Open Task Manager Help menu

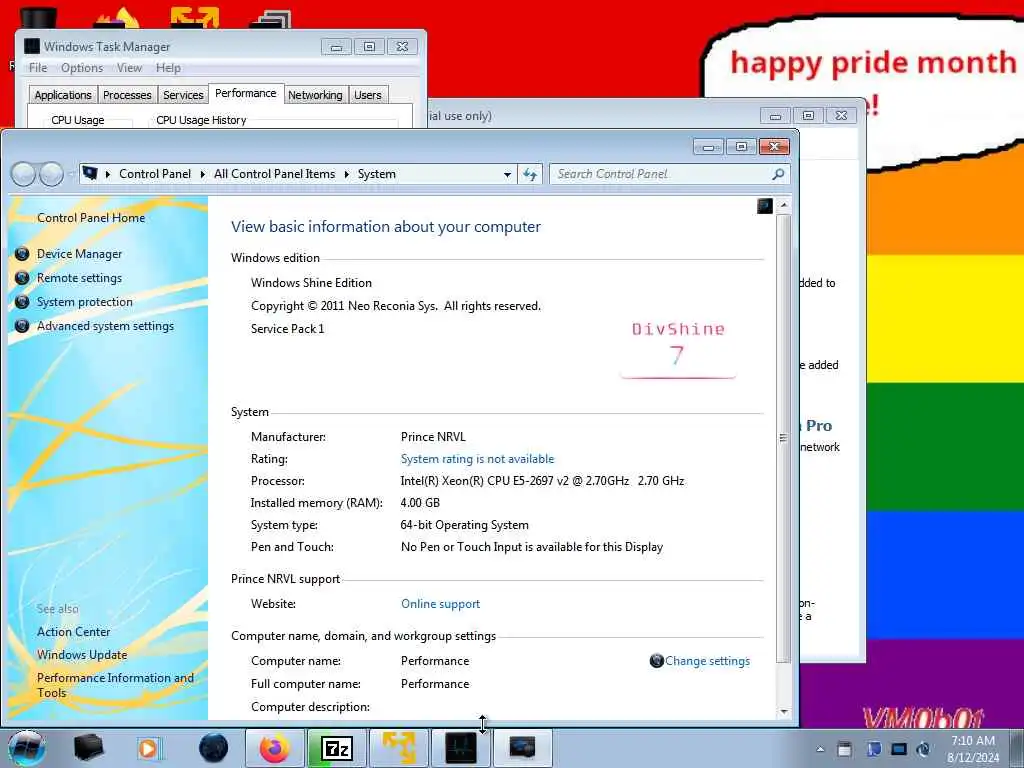168,68
